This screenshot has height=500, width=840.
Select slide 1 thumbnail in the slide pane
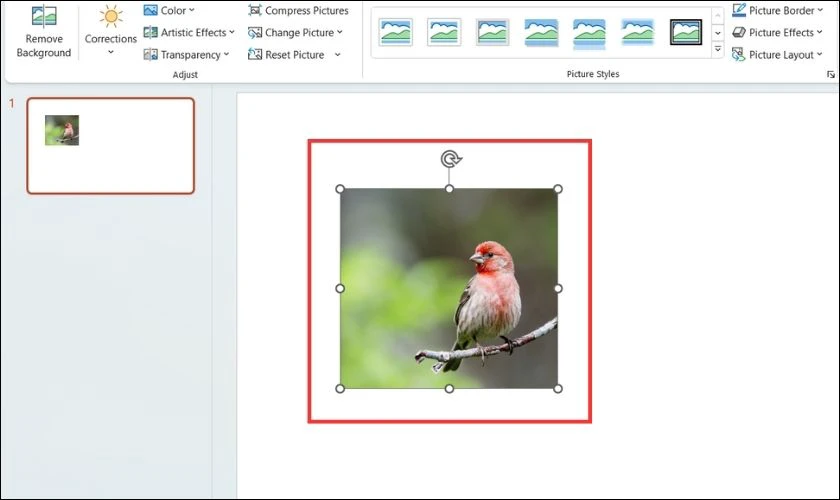[110, 146]
